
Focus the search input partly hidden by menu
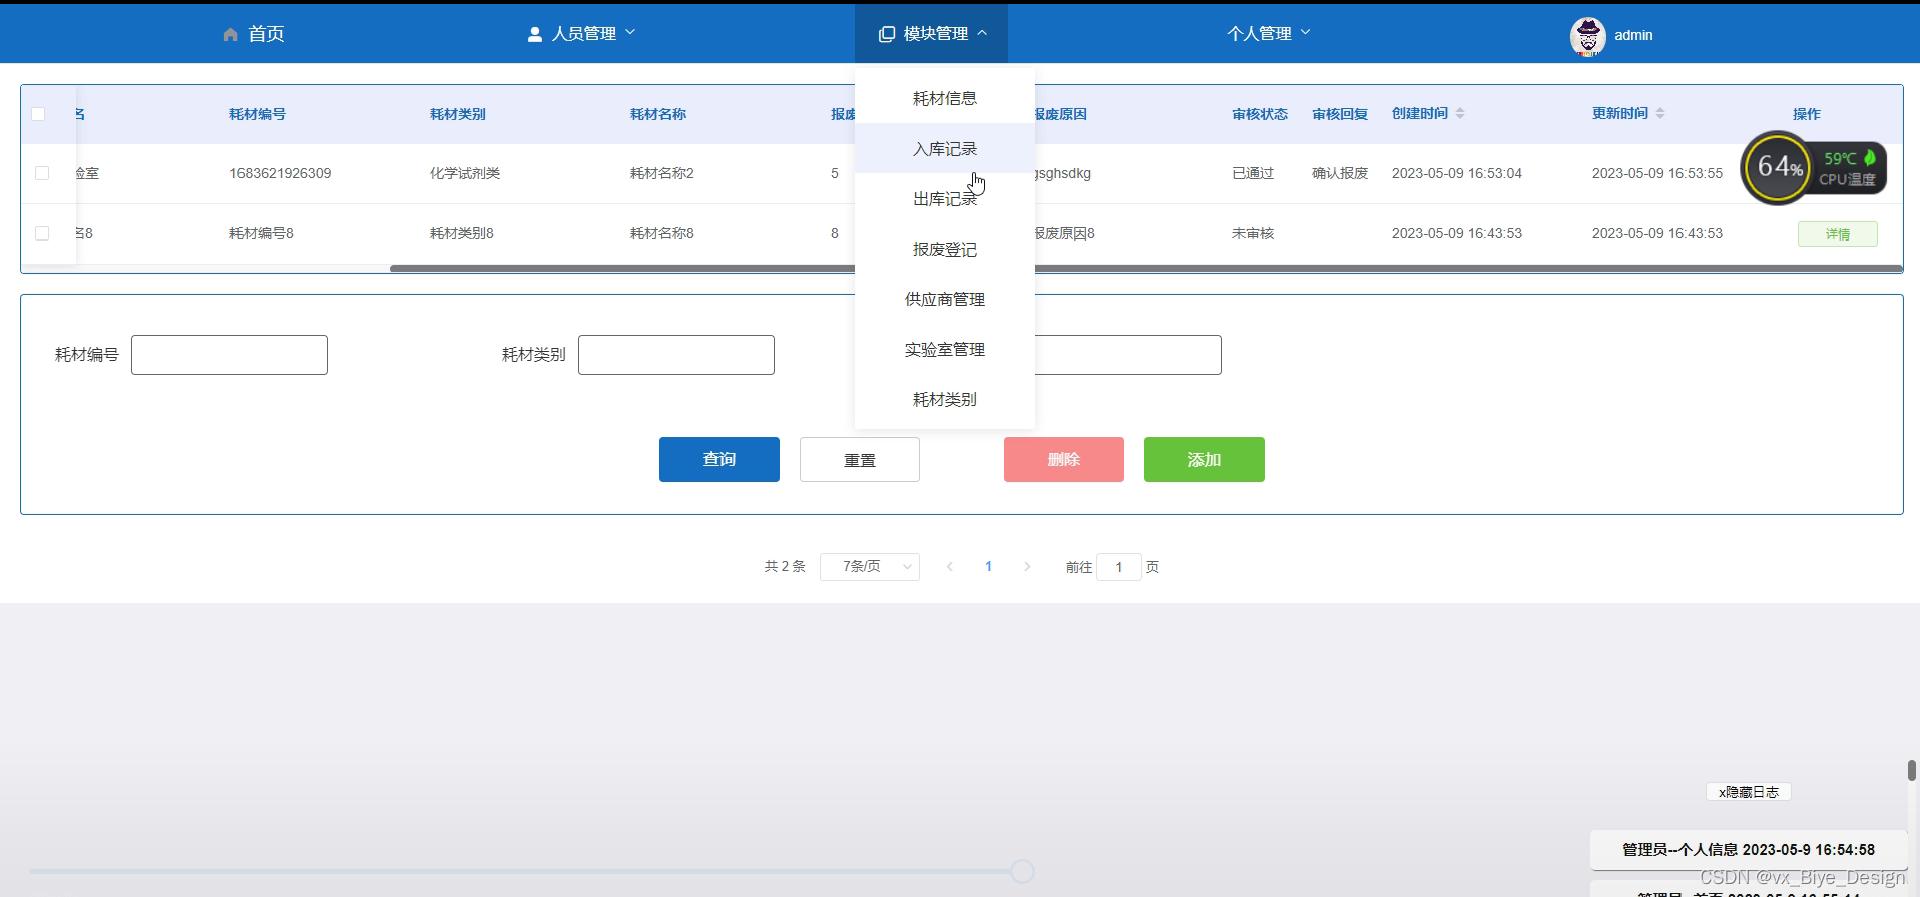coord(1128,355)
